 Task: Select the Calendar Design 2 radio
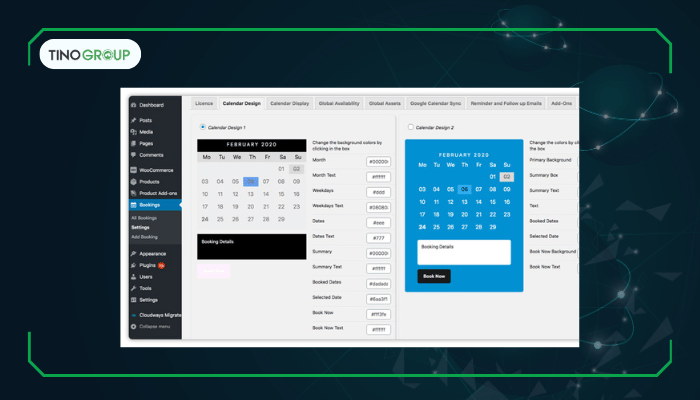pyautogui.click(x=410, y=127)
